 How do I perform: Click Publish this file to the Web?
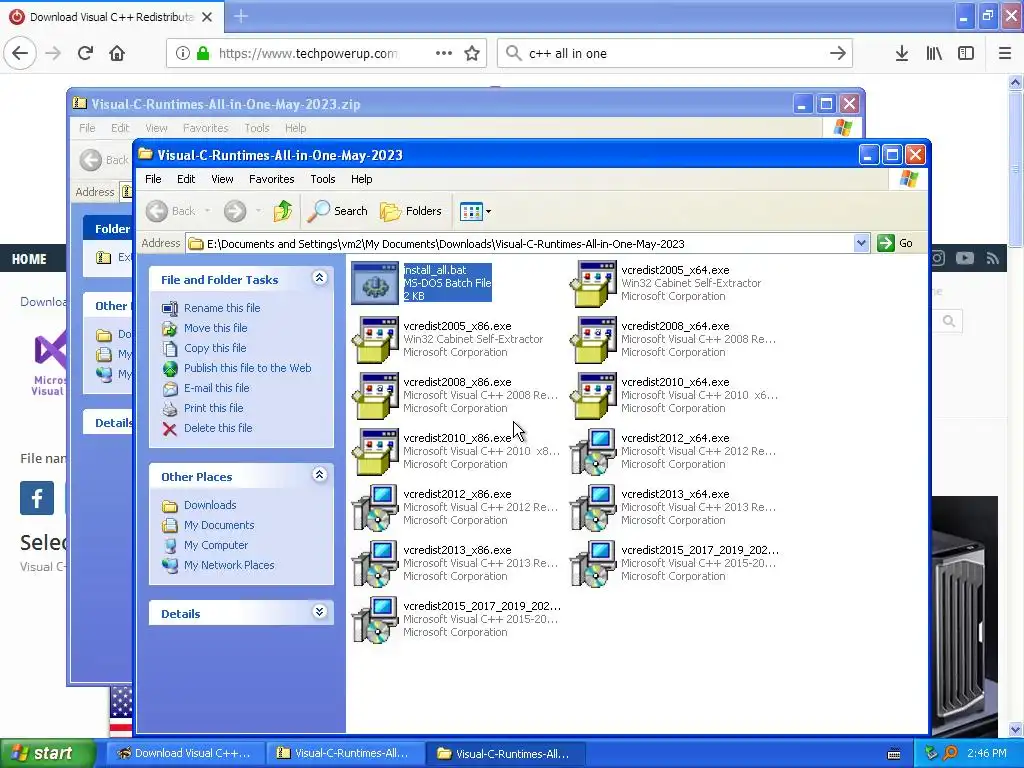(x=248, y=368)
